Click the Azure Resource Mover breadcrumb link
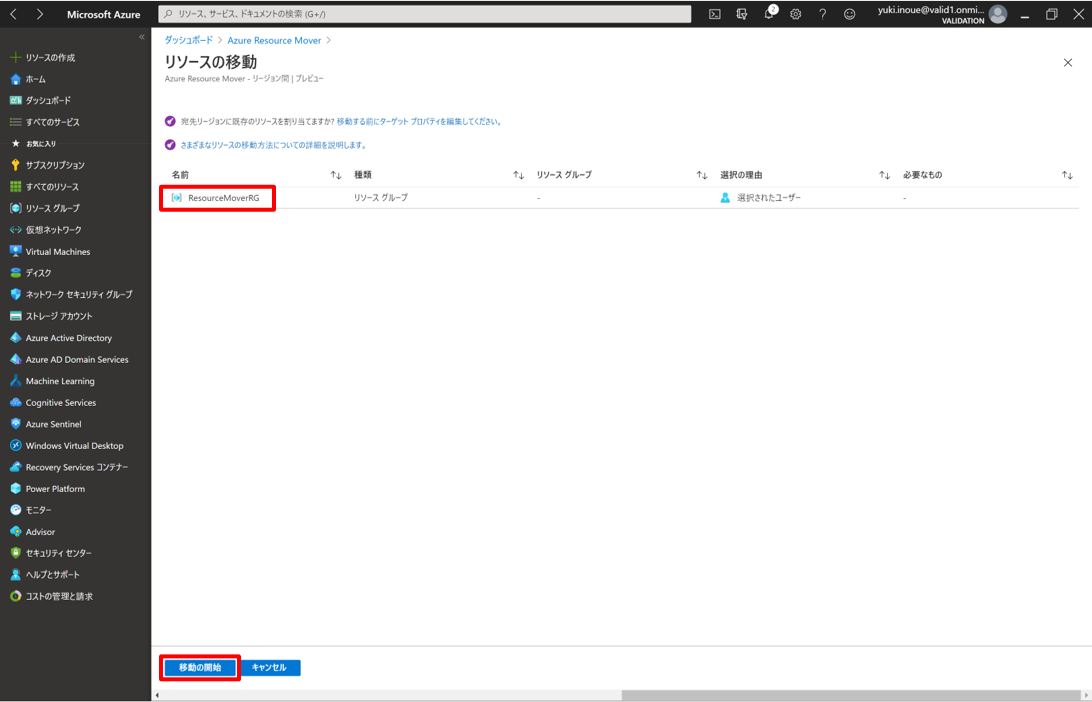Screen dimensions: 1092x702 click(x=274, y=40)
